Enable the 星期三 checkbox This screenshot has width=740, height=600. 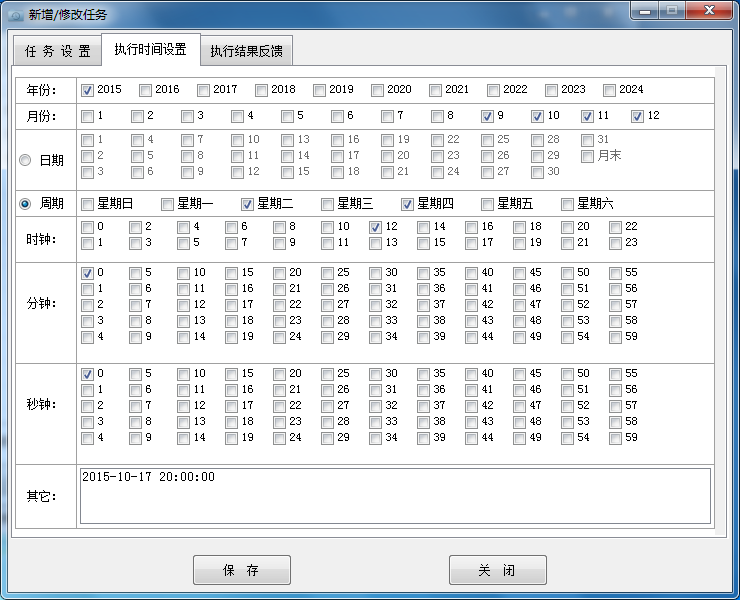(327, 204)
